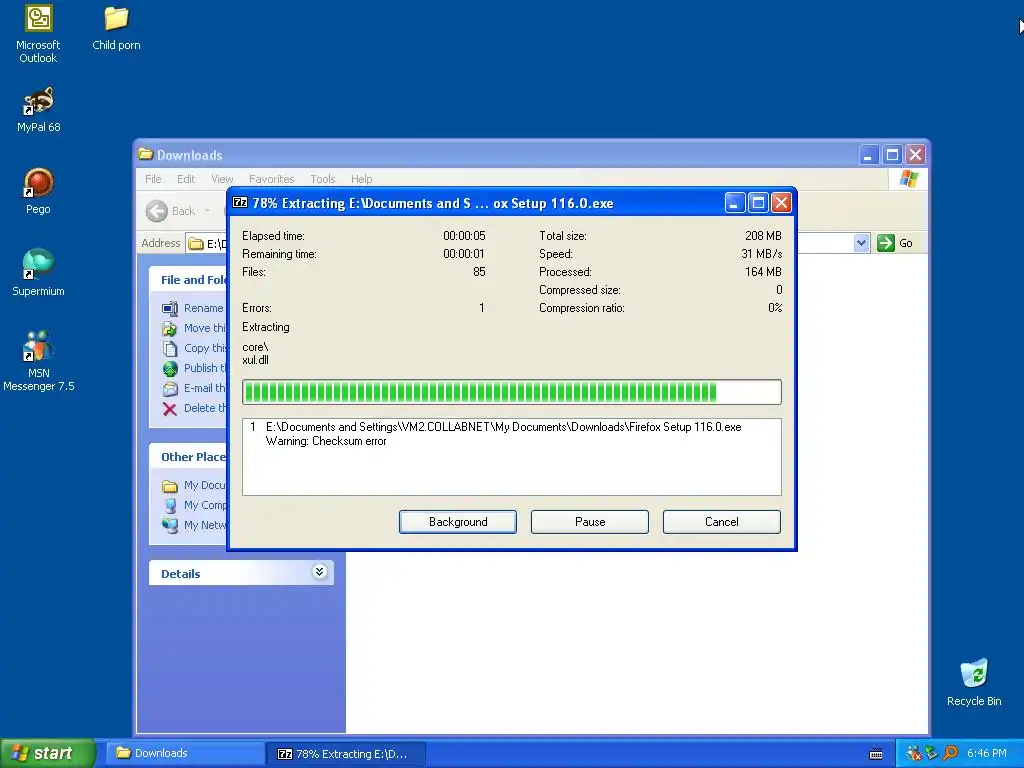Click the xul.dll file name text
Viewport: 1024px width, 768px height.
255,360
